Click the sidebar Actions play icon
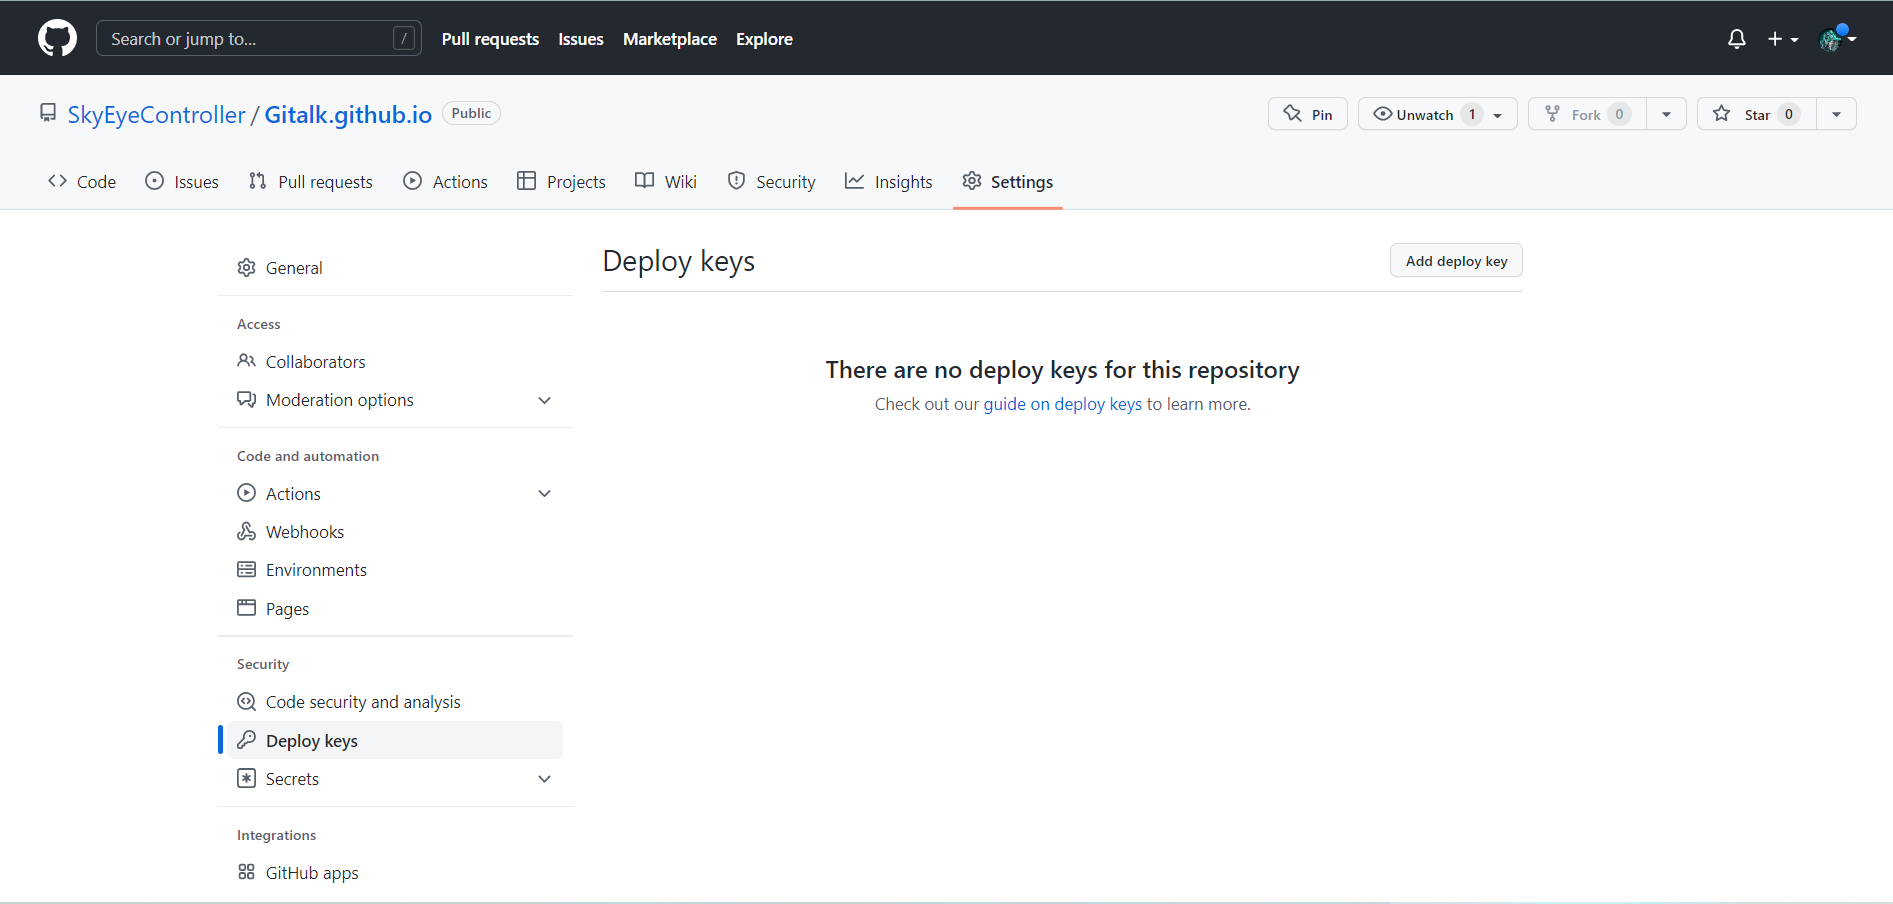 [246, 493]
